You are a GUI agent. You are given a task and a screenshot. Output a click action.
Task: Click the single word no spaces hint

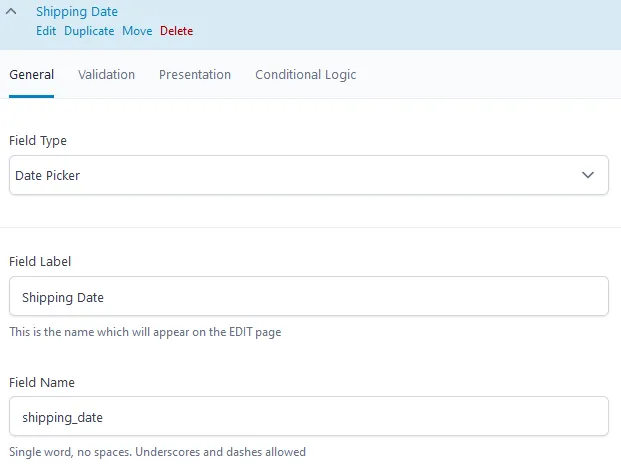pyautogui.click(x=157, y=452)
